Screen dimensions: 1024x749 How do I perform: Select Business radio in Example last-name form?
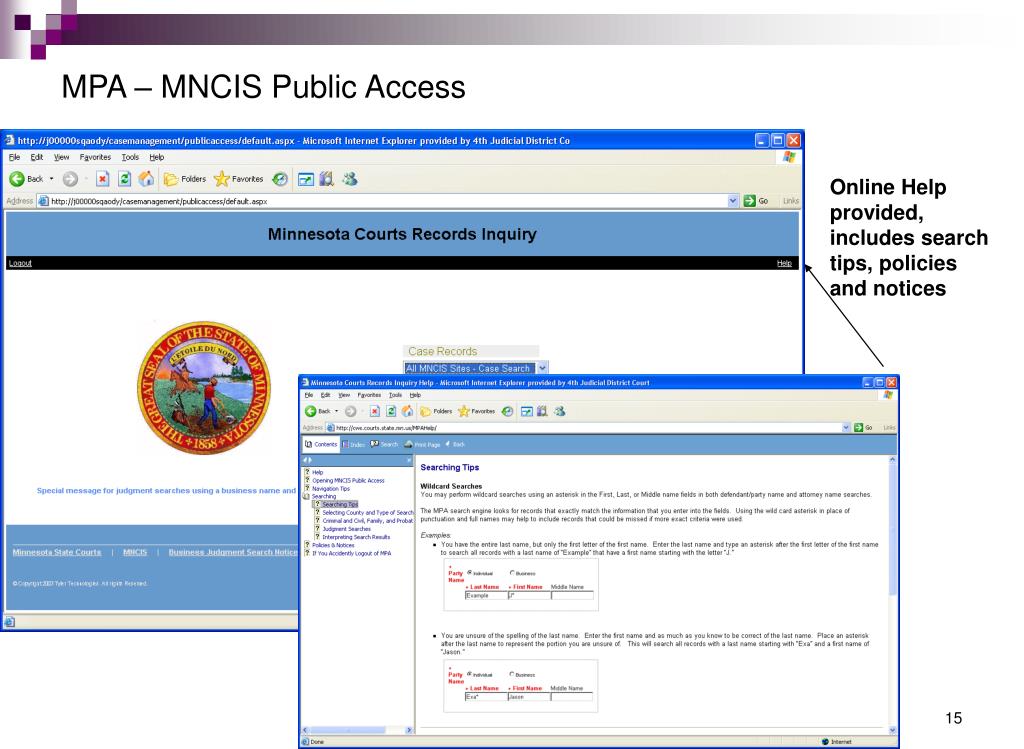tap(512, 573)
